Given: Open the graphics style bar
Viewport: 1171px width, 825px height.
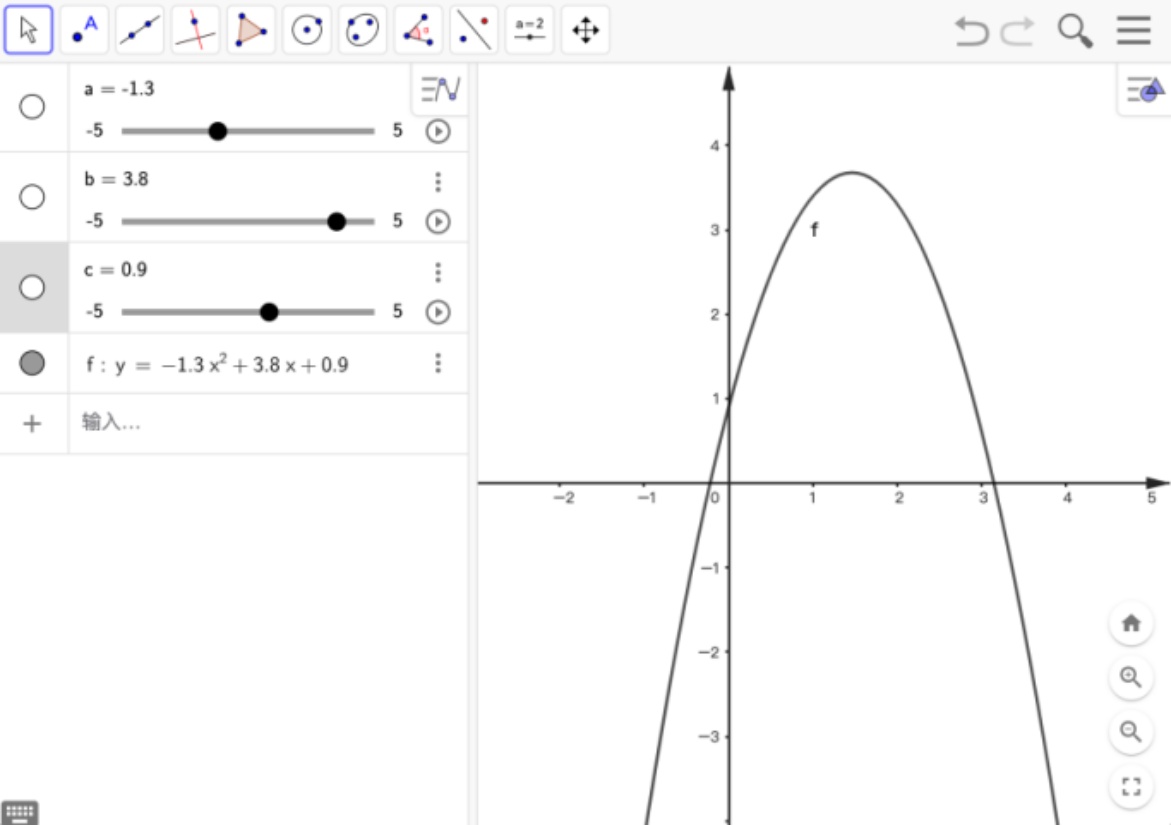Looking at the screenshot, I should click(1145, 90).
